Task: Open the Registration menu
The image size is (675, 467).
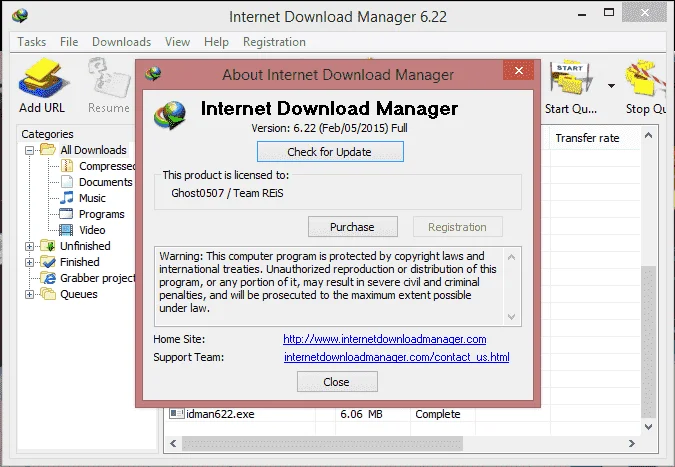Action: [274, 42]
